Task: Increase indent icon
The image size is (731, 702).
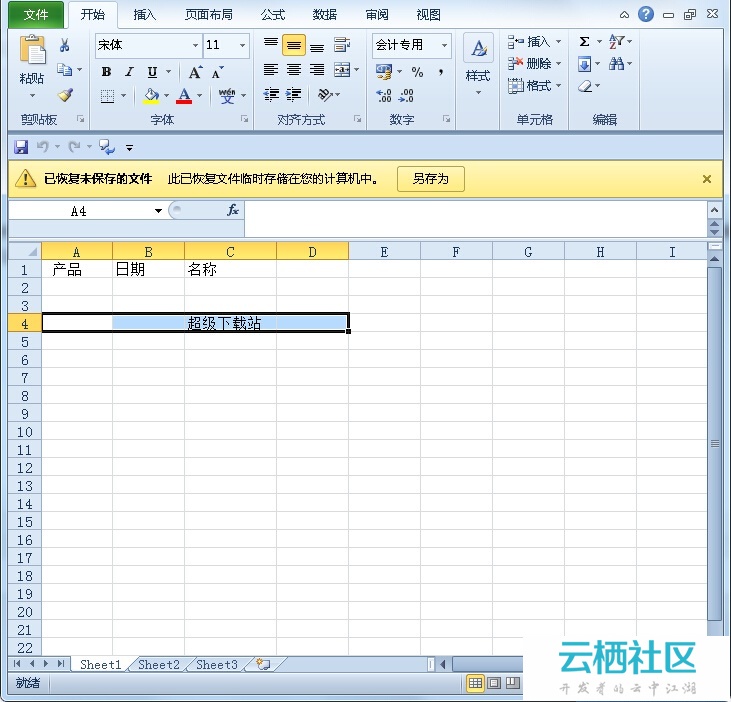Action: pos(294,95)
